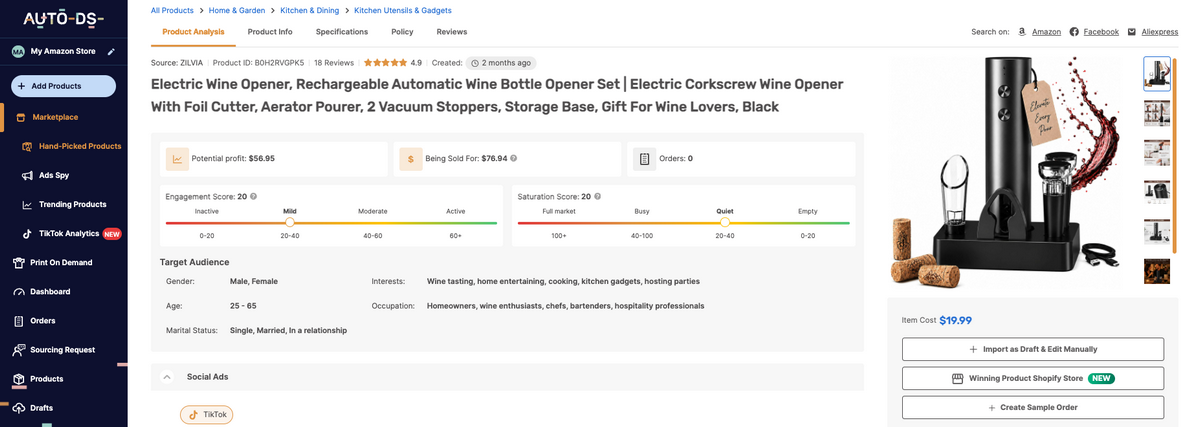Click Orders clipboard icon
Image resolution: width=1200 pixels, height=427 pixels.
[x=19, y=321]
